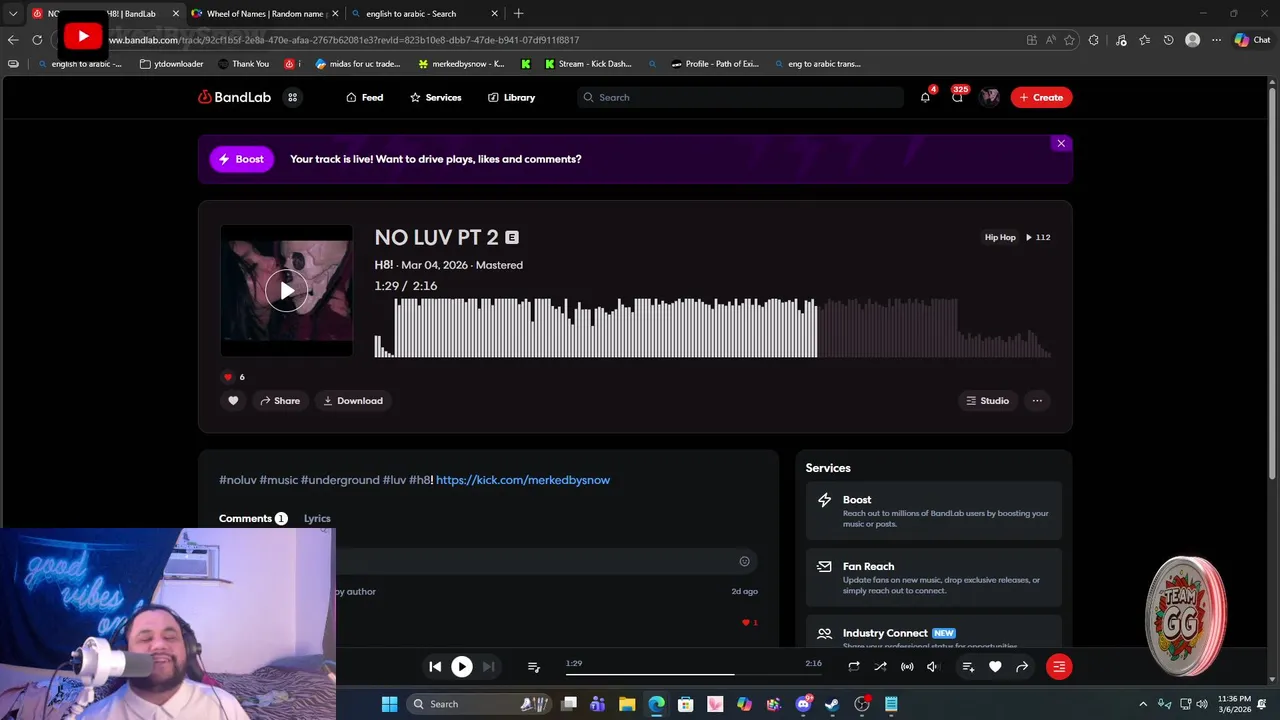This screenshot has width=1280, height=720.
Task: Open the browser settings and more menu
Action: tap(1216, 40)
